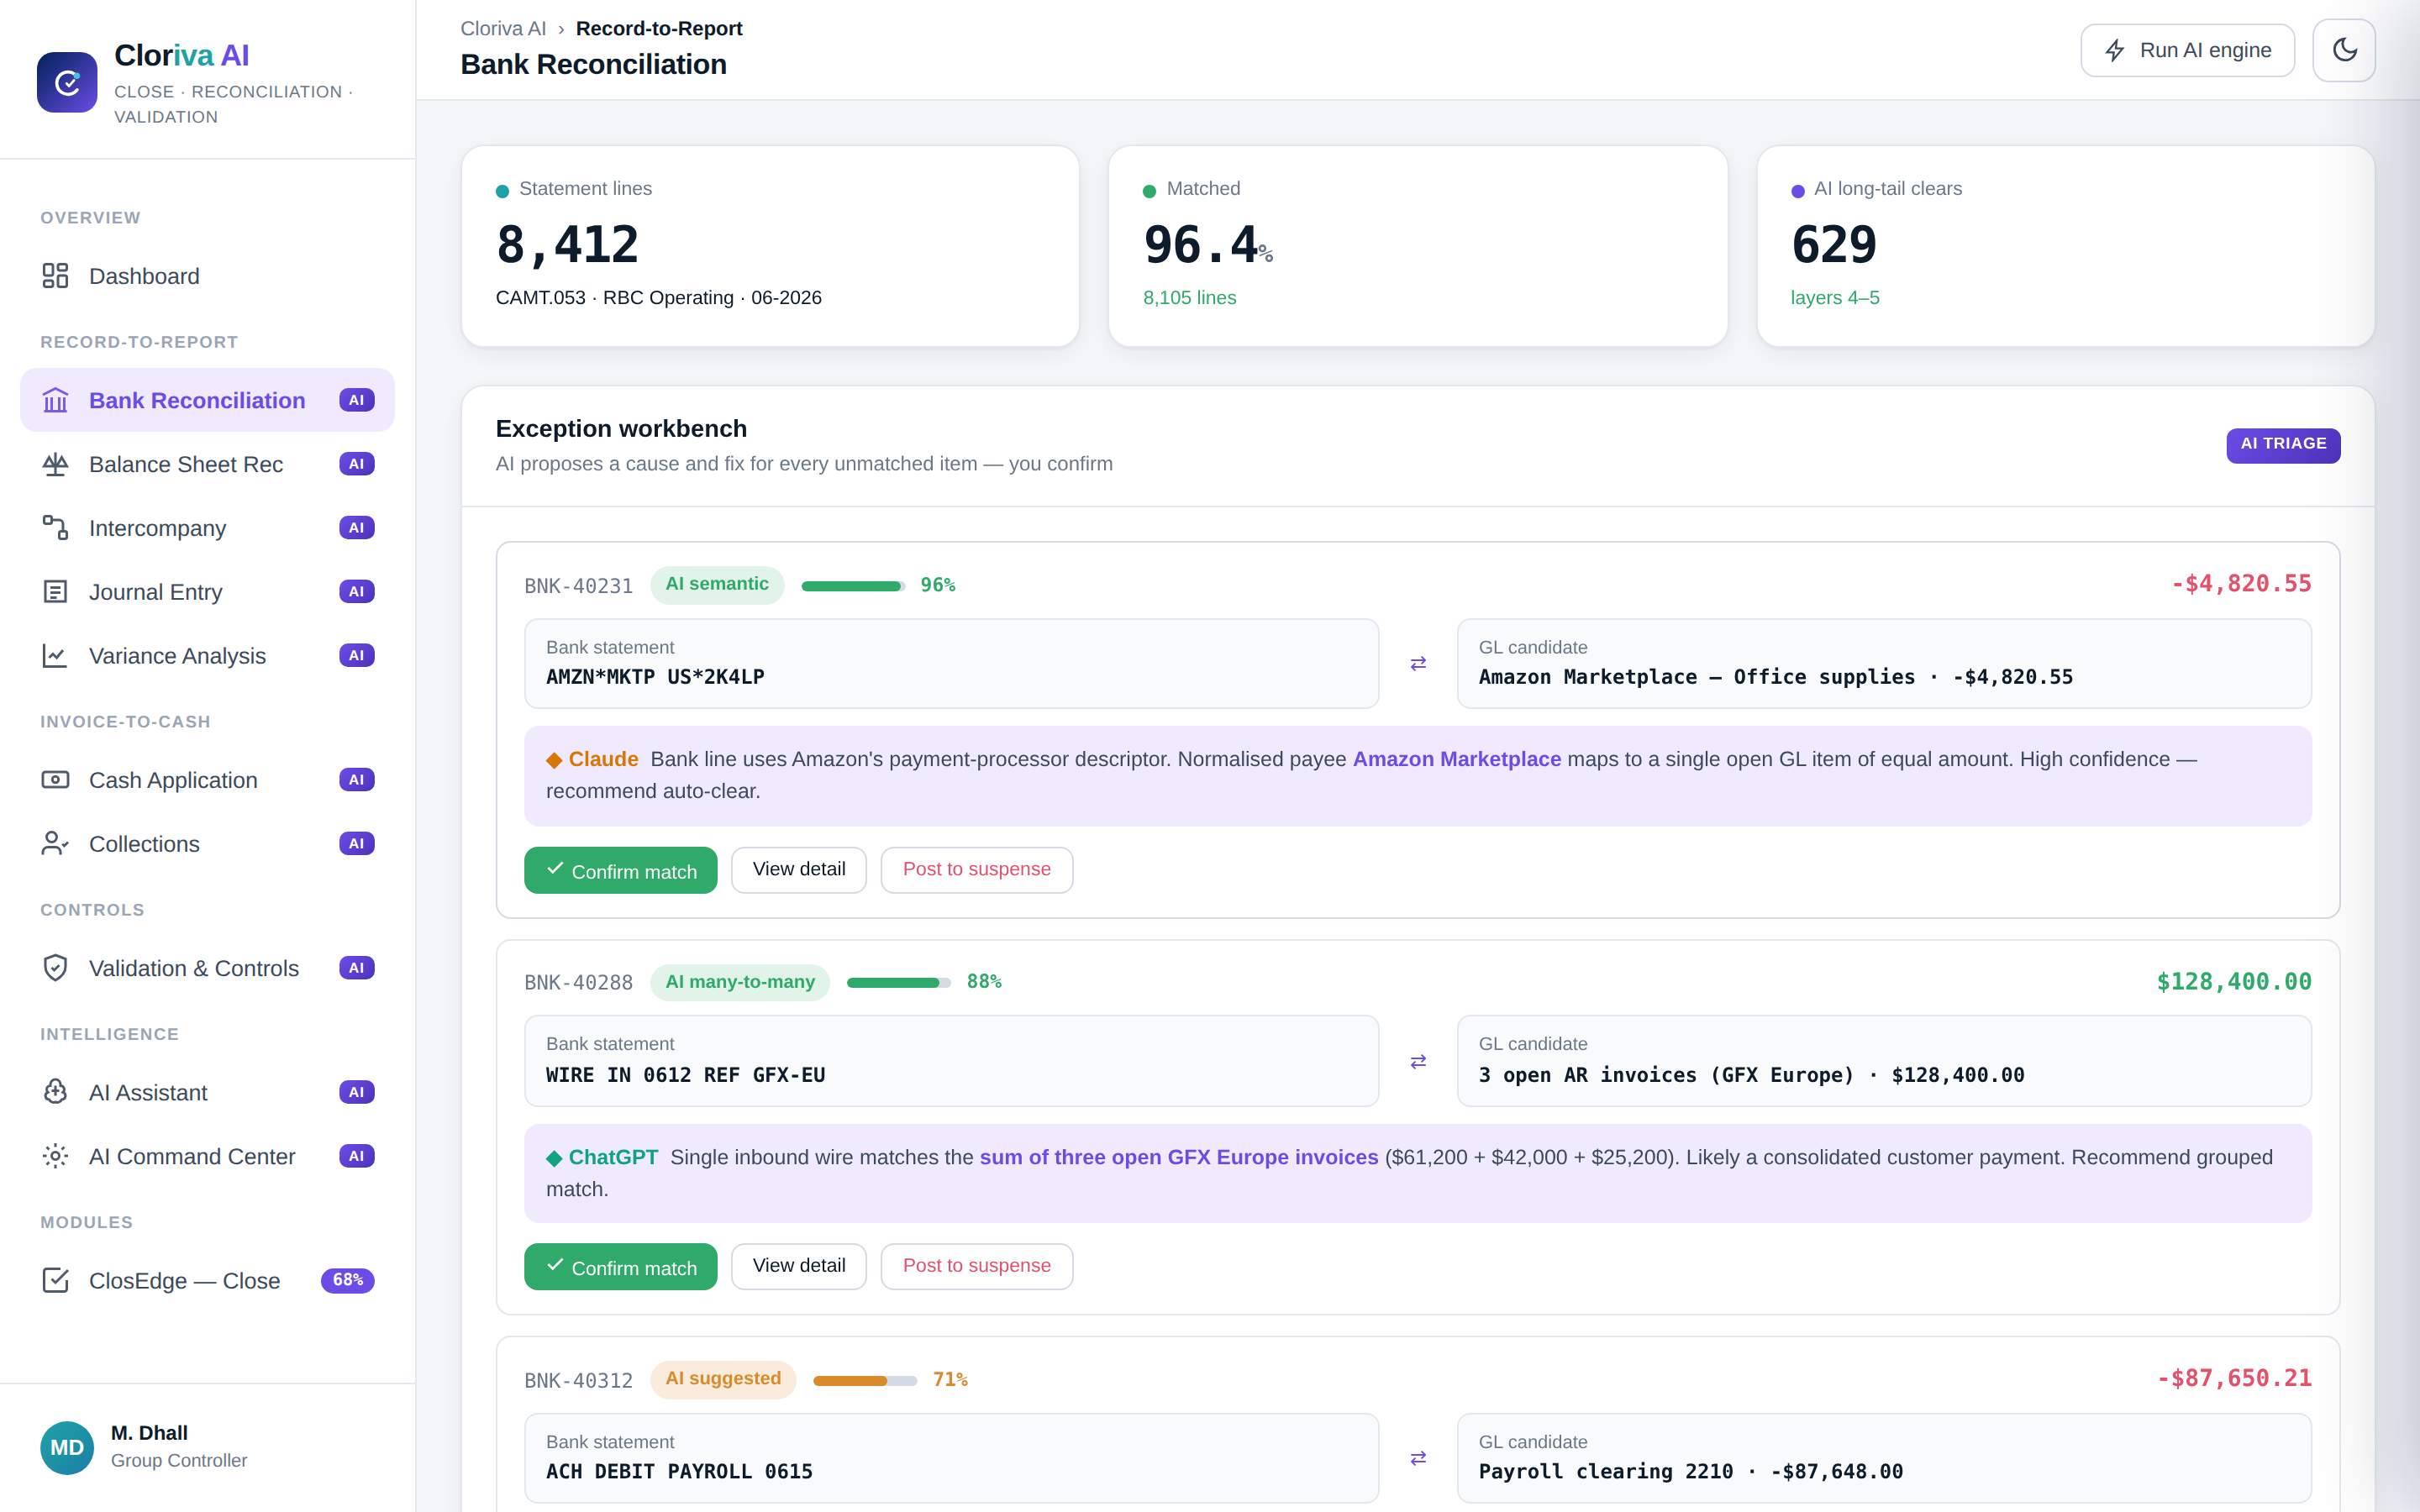Click the Variance Analysis chart icon
Image resolution: width=2420 pixels, height=1512 pixels.
(55, 656)
